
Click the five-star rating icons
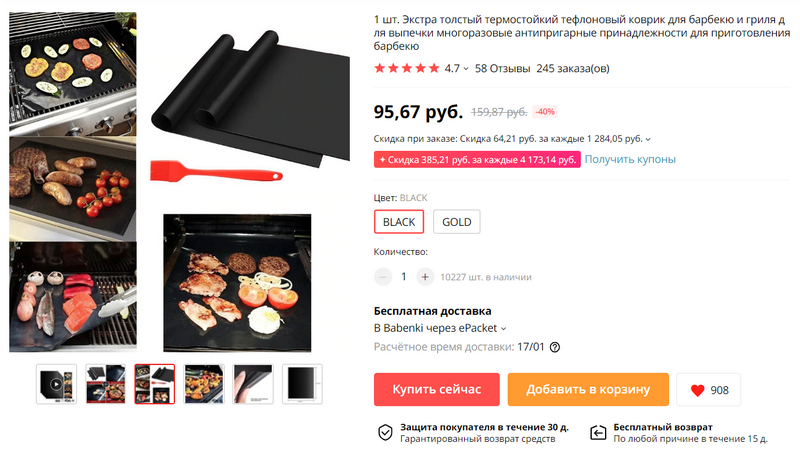(x=407, y=68)
